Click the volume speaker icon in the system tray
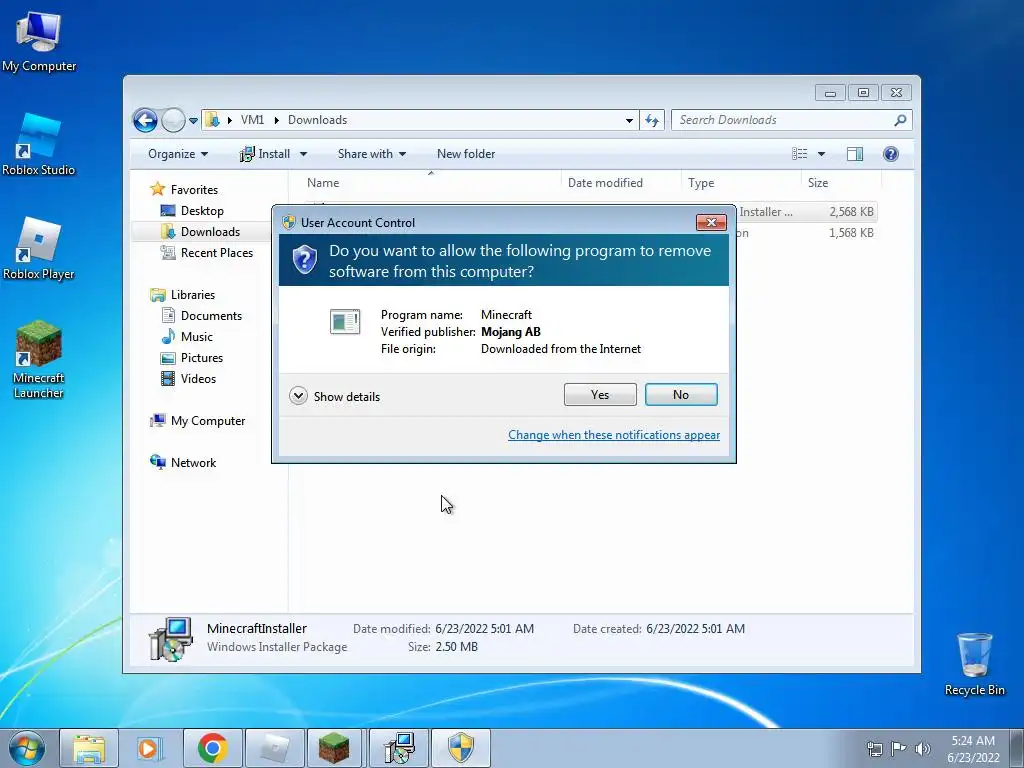The height and width of the screenshot is (768, 1024). click(x=923, y=749)
